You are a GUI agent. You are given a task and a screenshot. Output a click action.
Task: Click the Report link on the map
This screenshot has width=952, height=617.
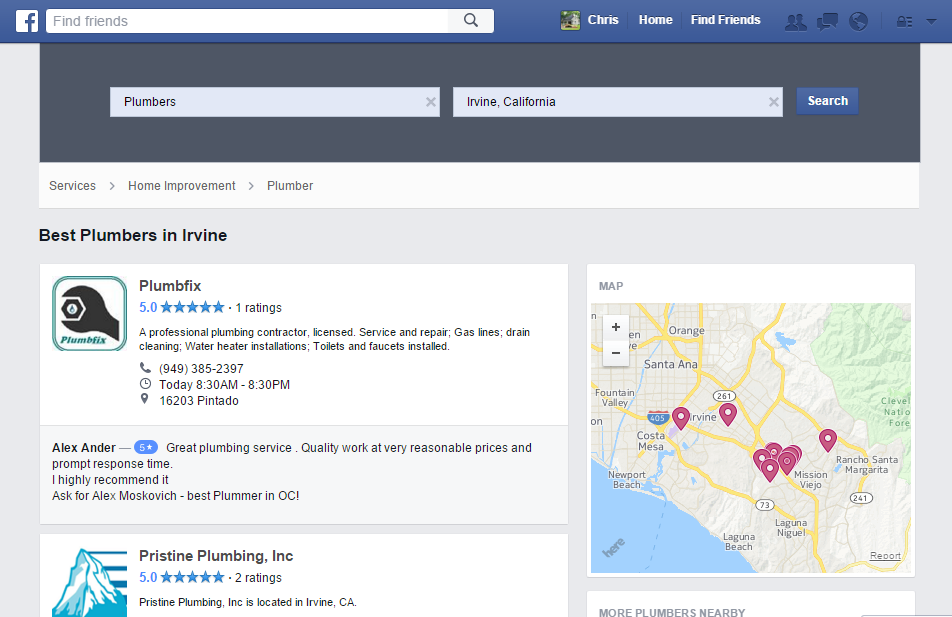885,556
